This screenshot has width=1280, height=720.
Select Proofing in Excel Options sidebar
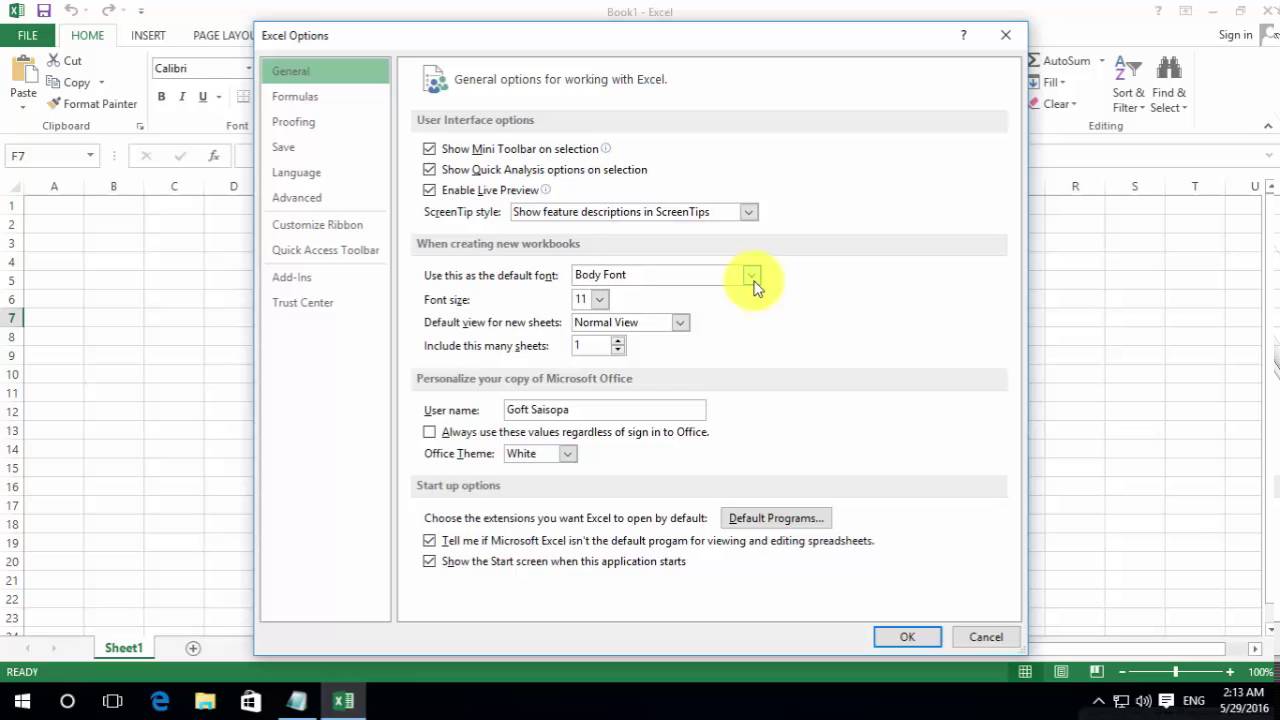(325, 122)
